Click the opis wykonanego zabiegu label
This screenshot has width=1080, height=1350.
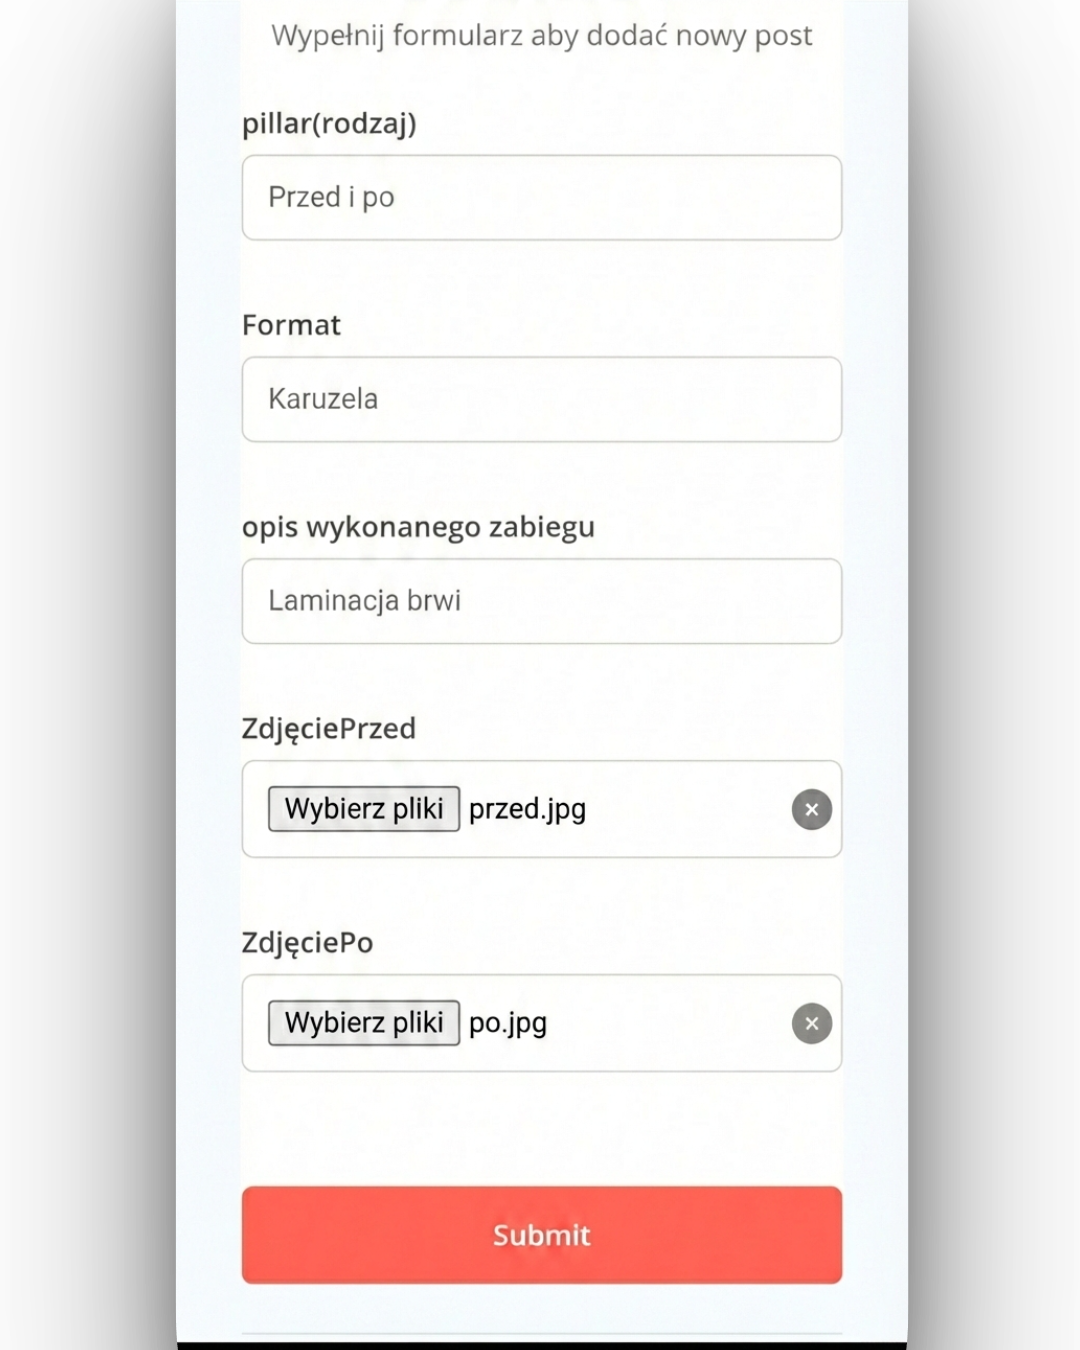pos(418,527)
